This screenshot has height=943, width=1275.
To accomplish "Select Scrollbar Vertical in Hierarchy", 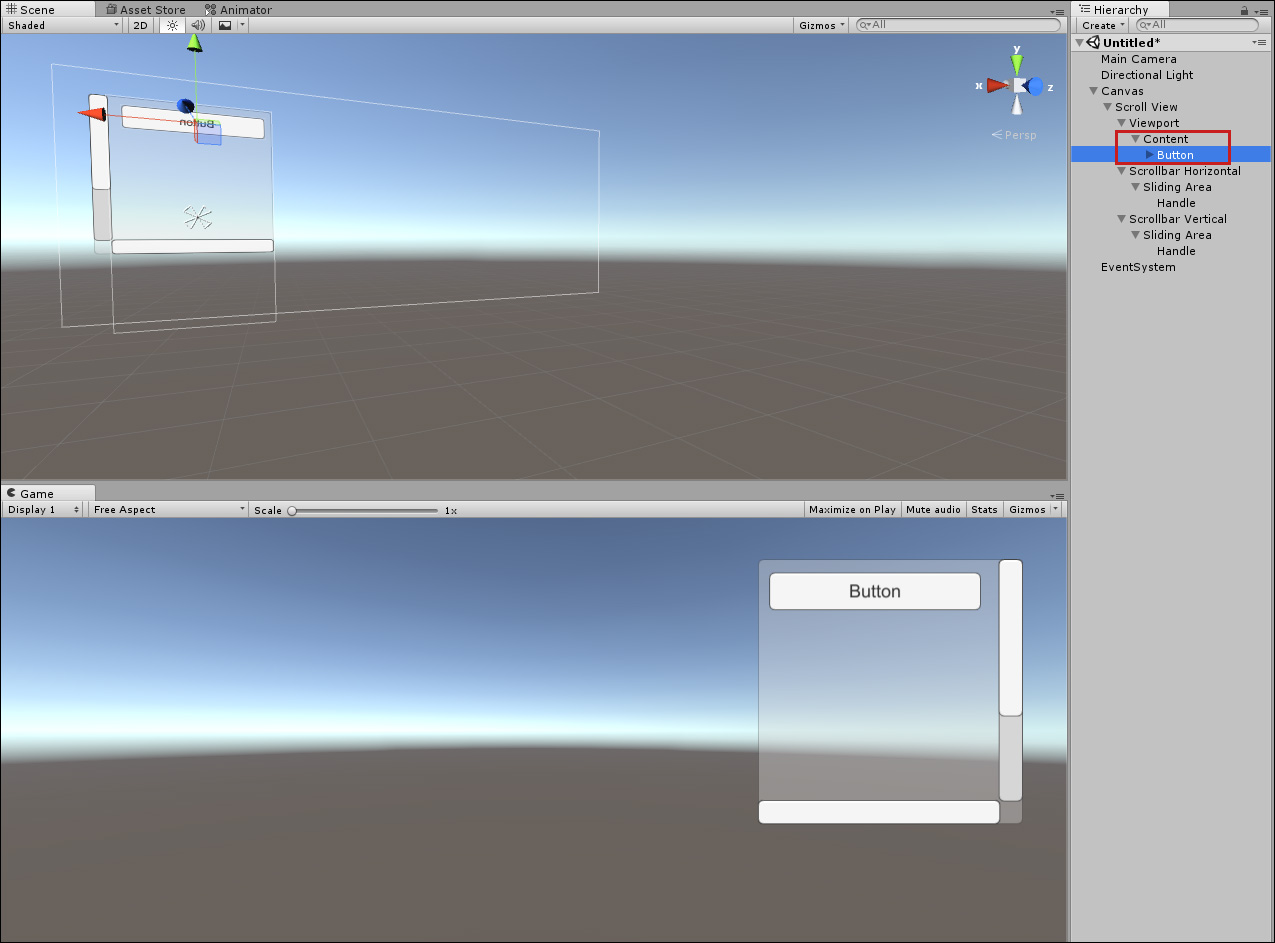I will tap(1178, 219).
